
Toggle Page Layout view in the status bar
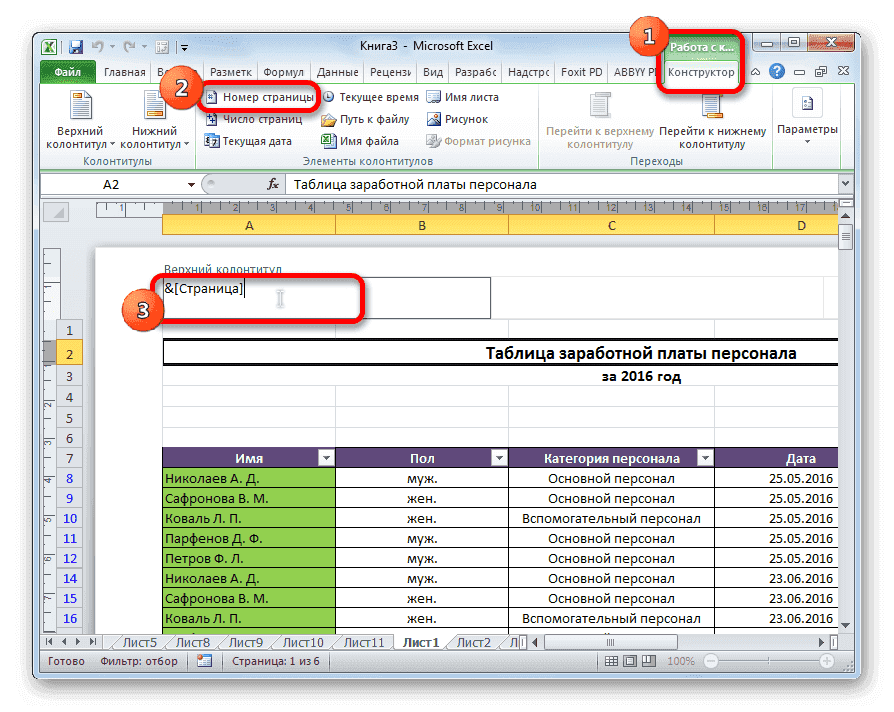pyautogui.click(x=629, y=661)
